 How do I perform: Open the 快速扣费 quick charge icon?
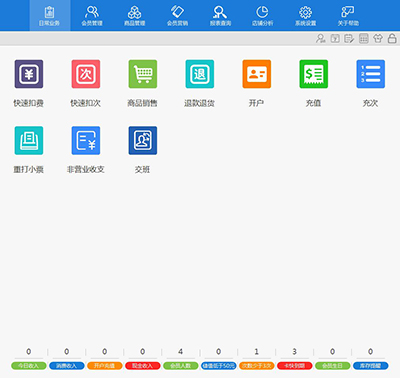(29, 74)
